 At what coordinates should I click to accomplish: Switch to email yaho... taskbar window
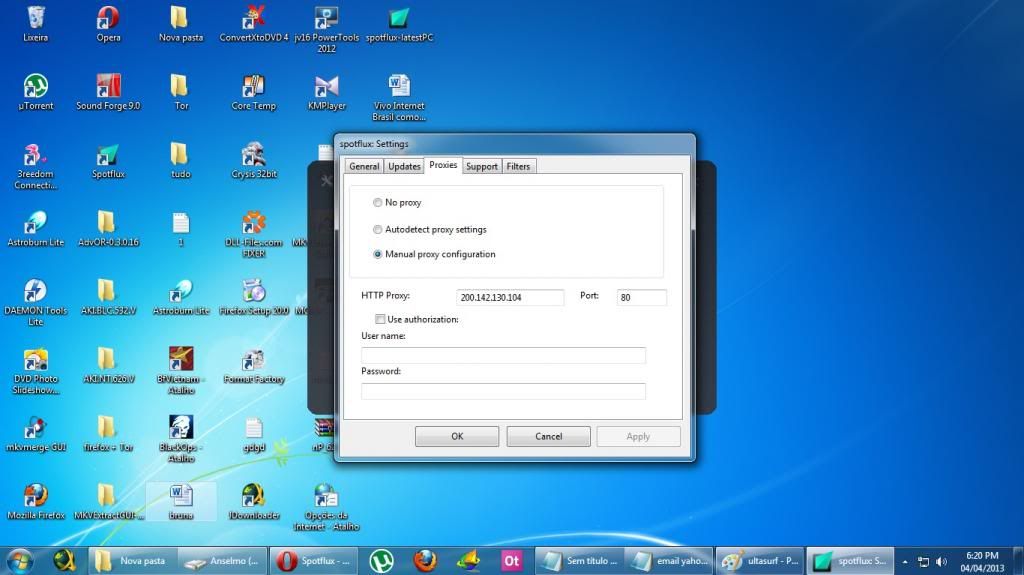tap(670, 561)
